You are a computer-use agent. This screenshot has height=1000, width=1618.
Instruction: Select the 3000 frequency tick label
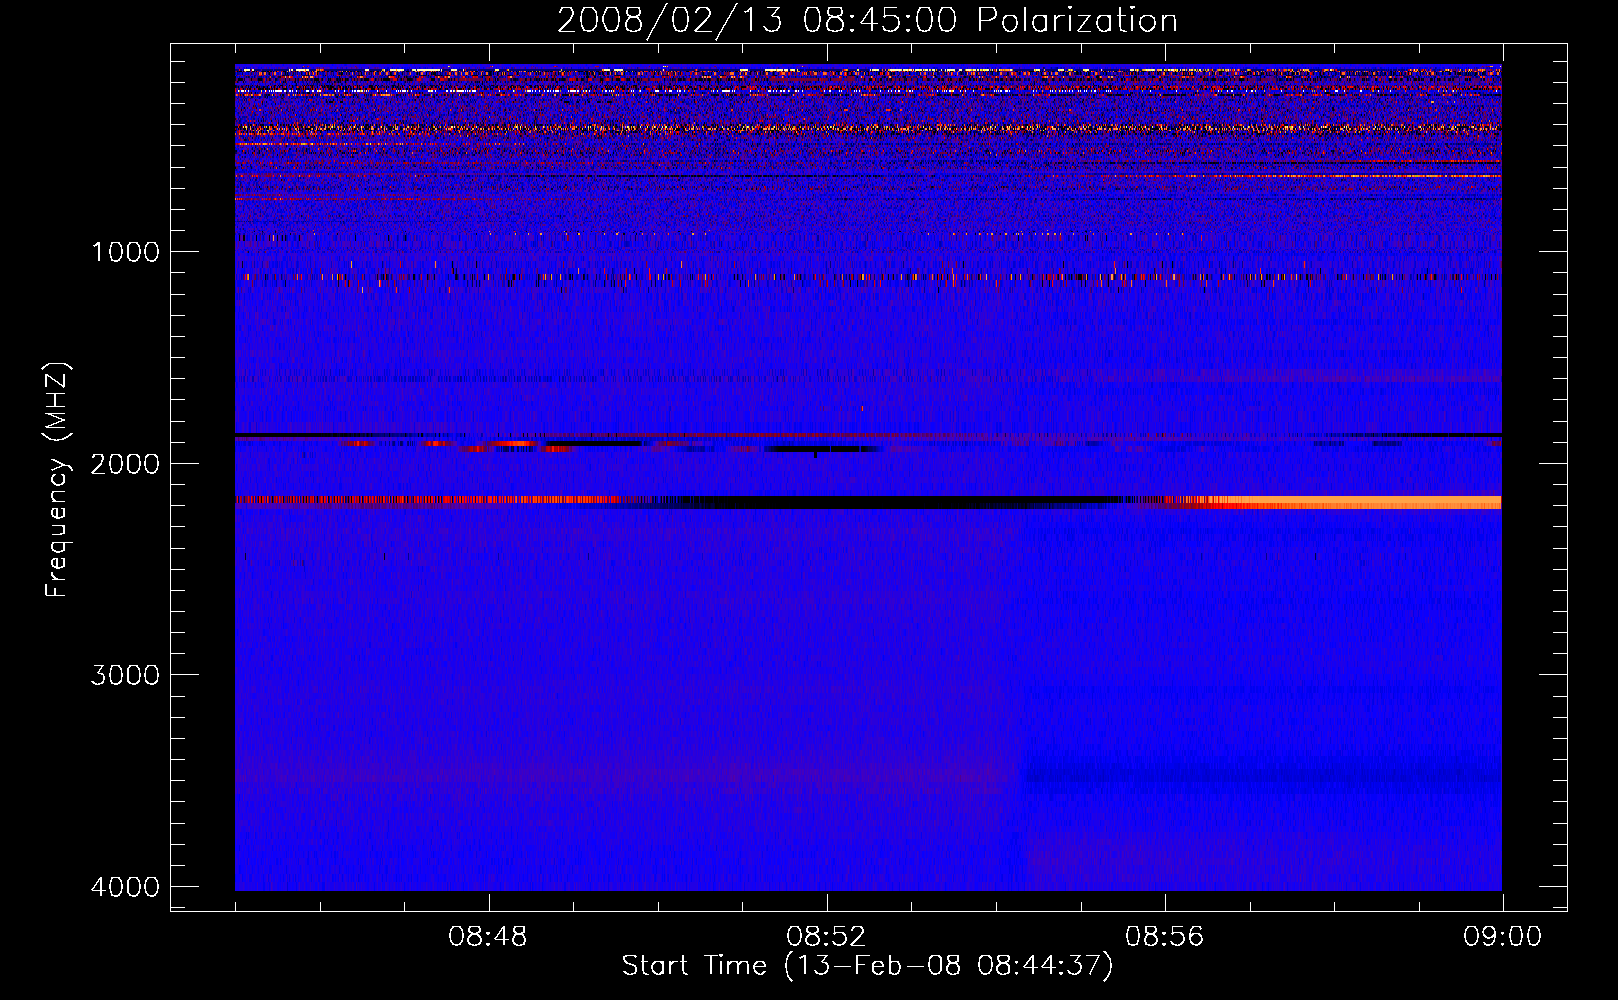(x=125, y=675)
